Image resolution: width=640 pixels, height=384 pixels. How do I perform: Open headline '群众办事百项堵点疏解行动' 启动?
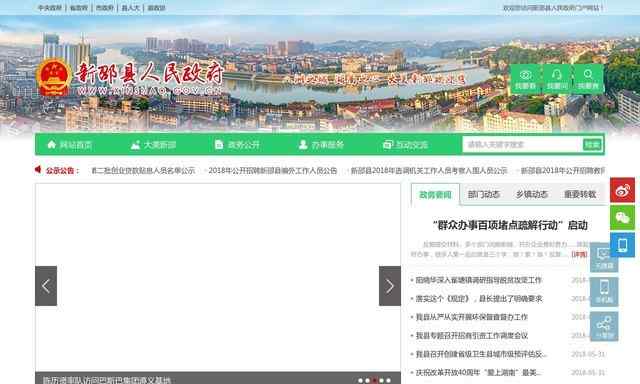[x=510, y=225]
